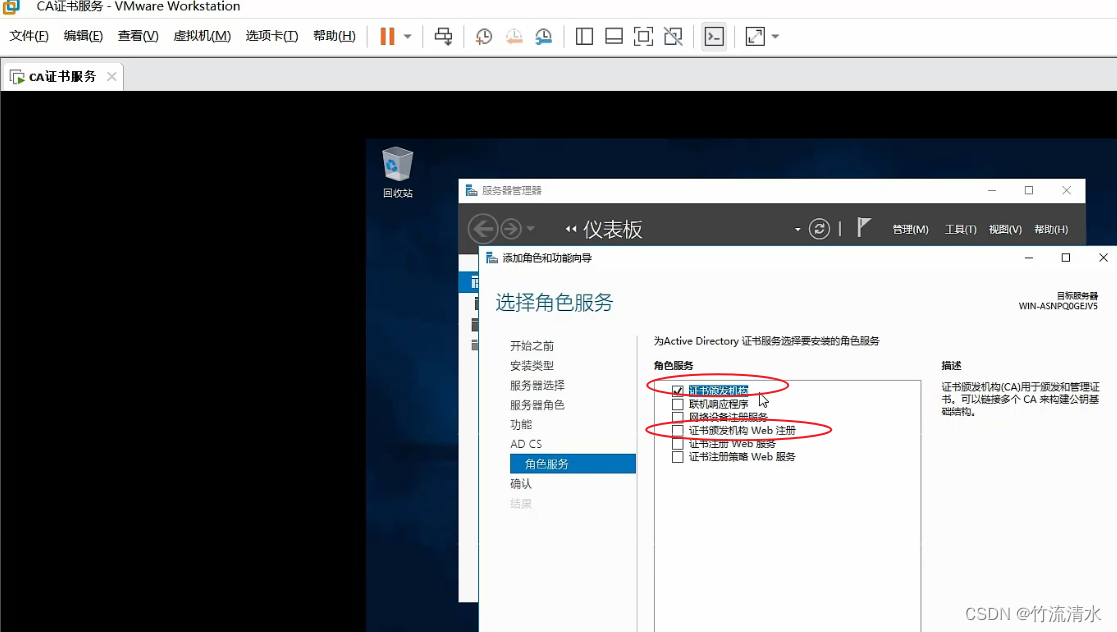This screenshot has height=632, width=1117.
Task: Close the CA证书服务 tab
Action: [x=112, y=76]
